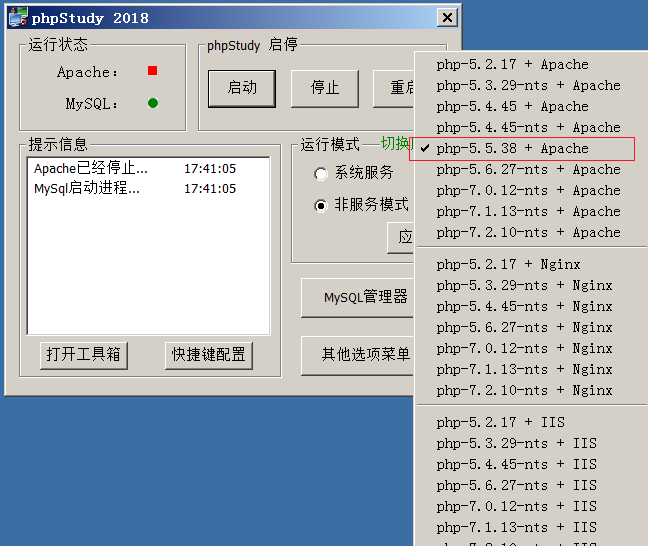
Task: Click the green MySQL status indicator
Action: tap(153, 103)
